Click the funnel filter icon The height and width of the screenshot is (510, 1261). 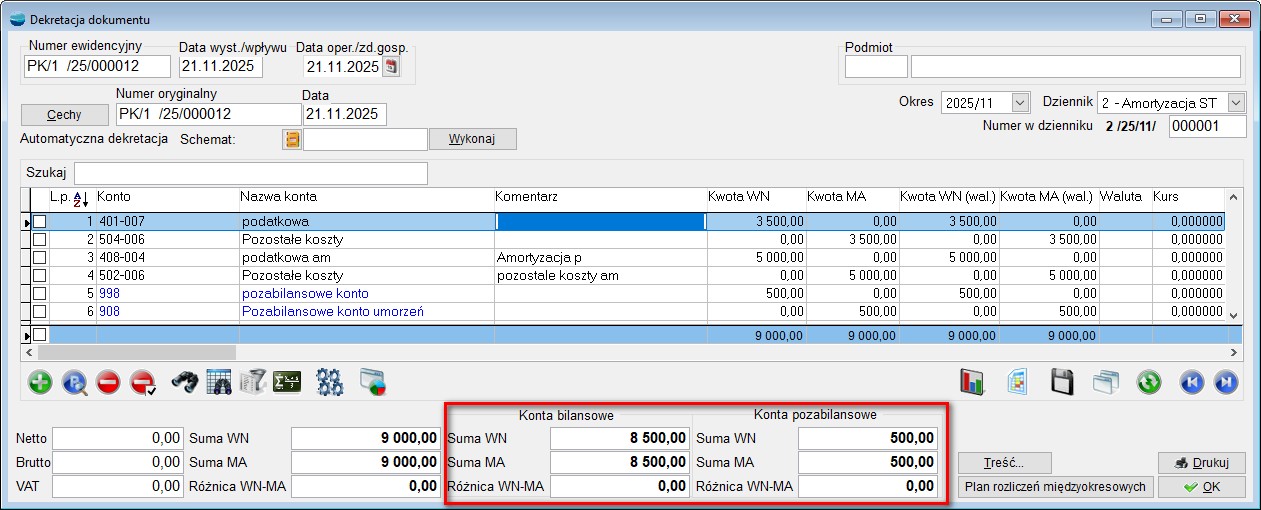[x=253, y=382]
